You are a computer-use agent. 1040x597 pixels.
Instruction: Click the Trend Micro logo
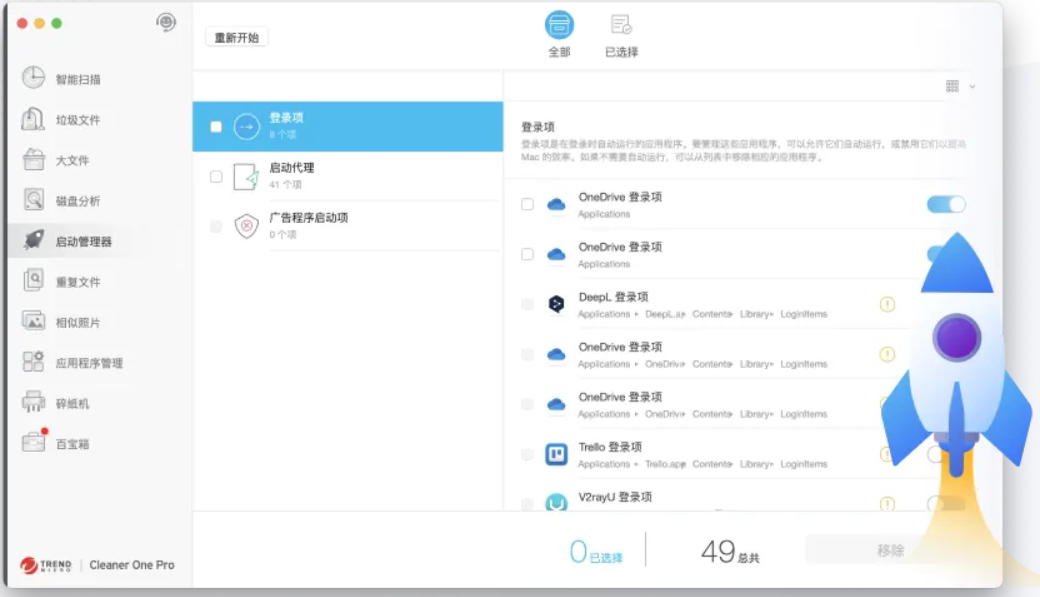pos(46,565)
